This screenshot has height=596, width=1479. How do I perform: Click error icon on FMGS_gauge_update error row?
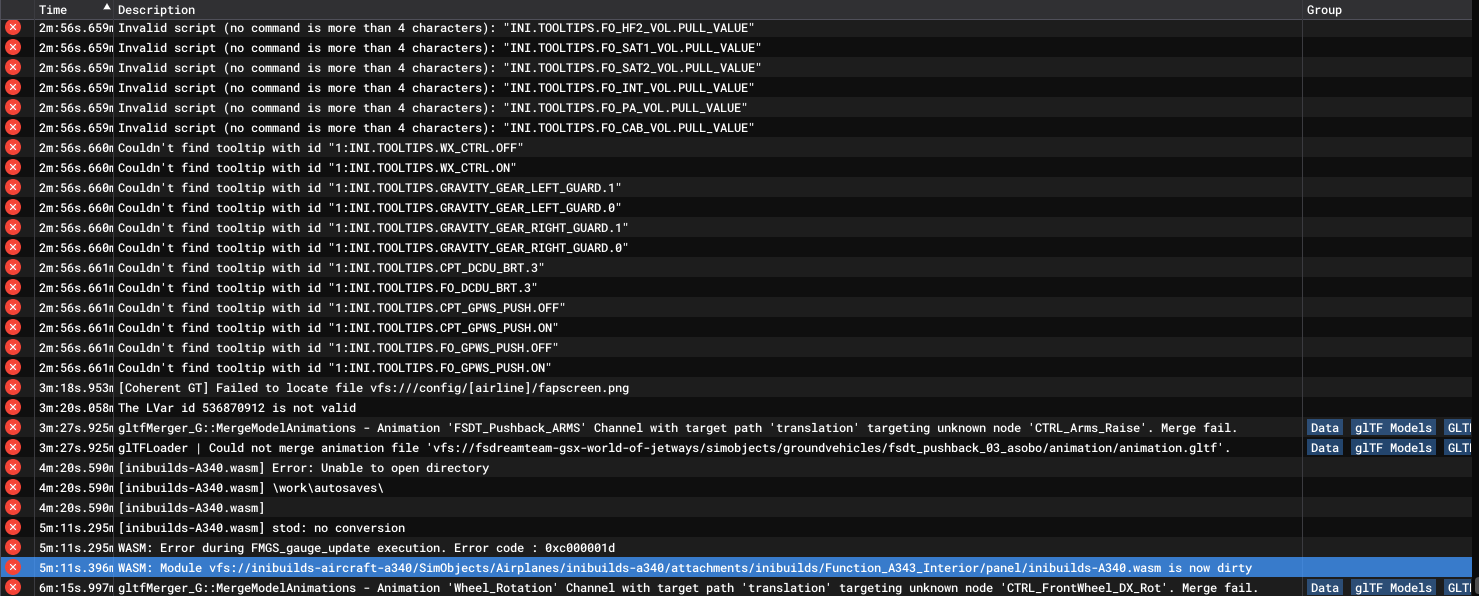[x=13, y=548]
